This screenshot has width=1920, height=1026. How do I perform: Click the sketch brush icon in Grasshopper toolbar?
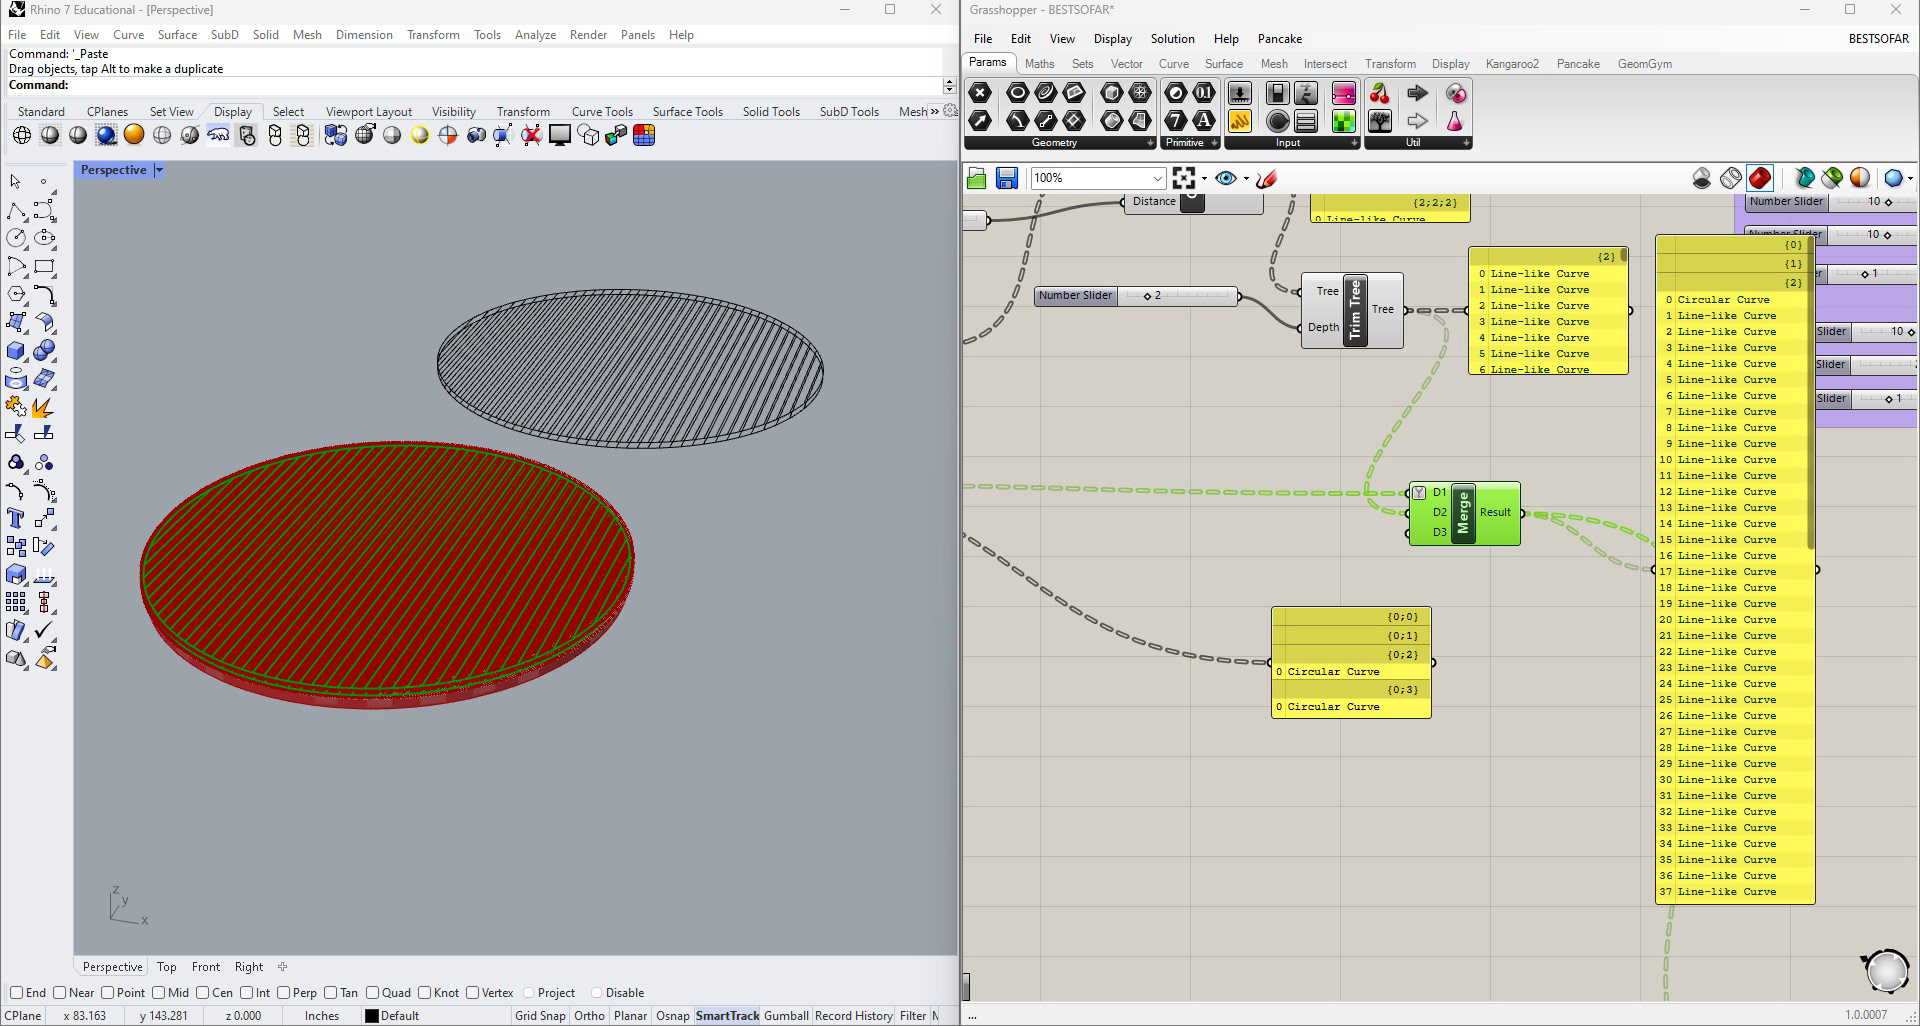pyautogui.click(x=1267, y=178)
